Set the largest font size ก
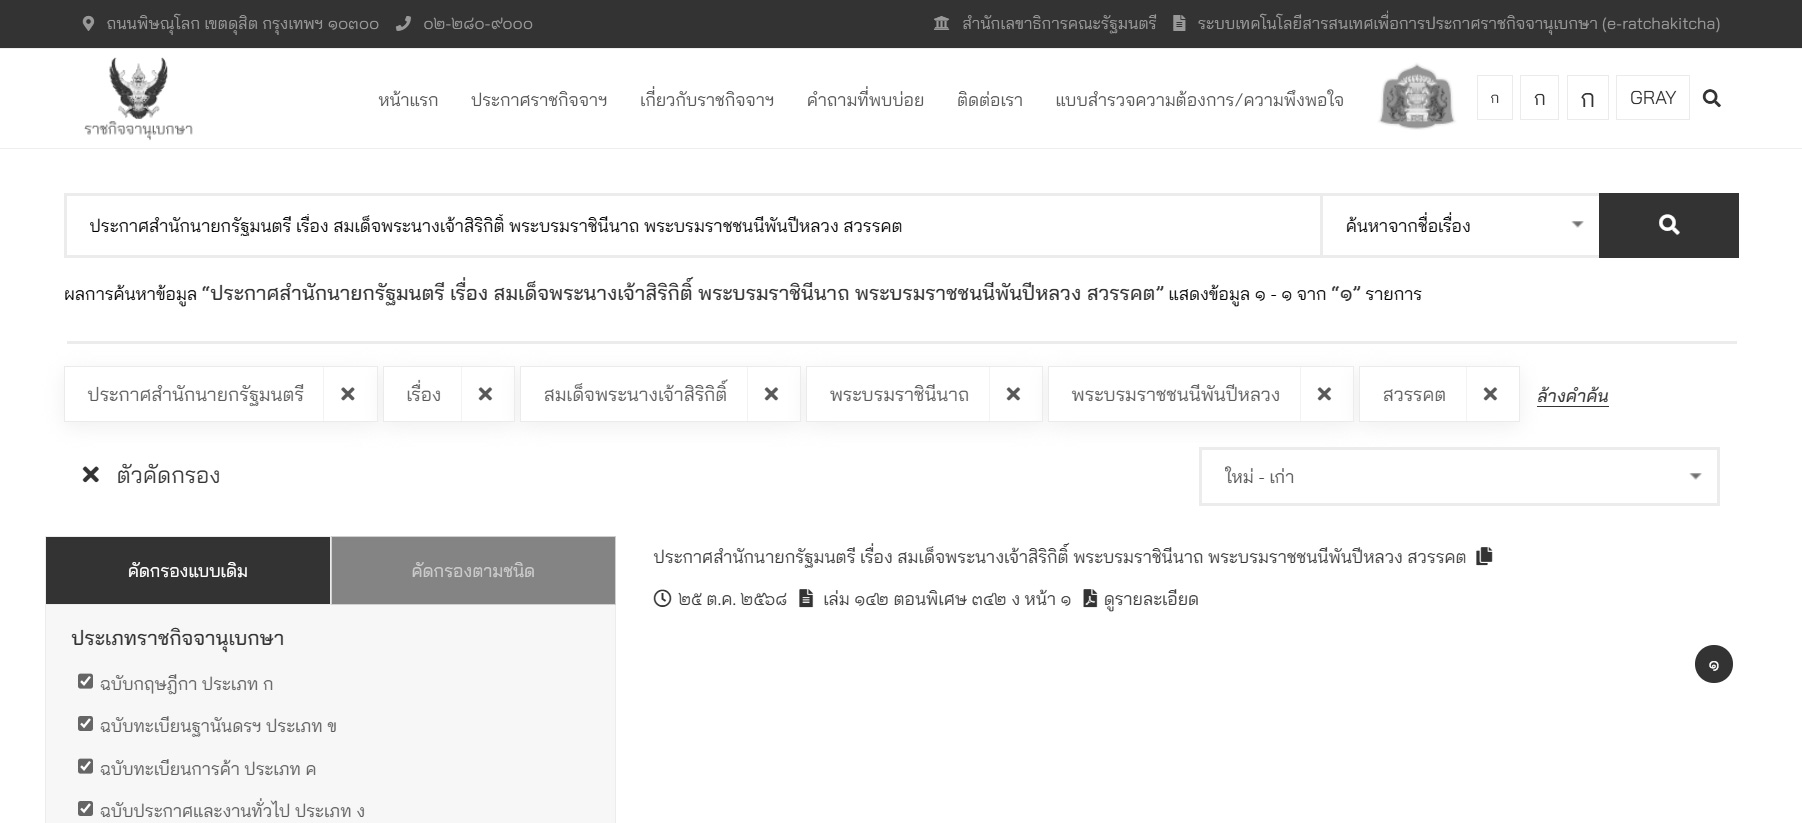Image resolution: width=1802 pixels, height=823 pixels. [x=1587, y=98]
